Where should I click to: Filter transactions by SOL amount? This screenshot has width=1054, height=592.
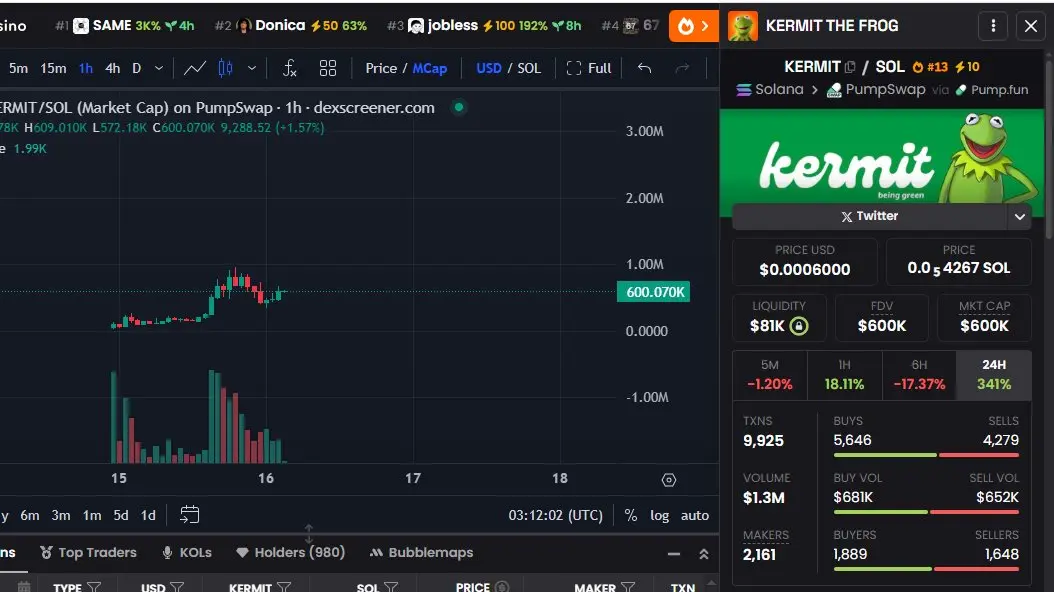(x=391, y=587)
